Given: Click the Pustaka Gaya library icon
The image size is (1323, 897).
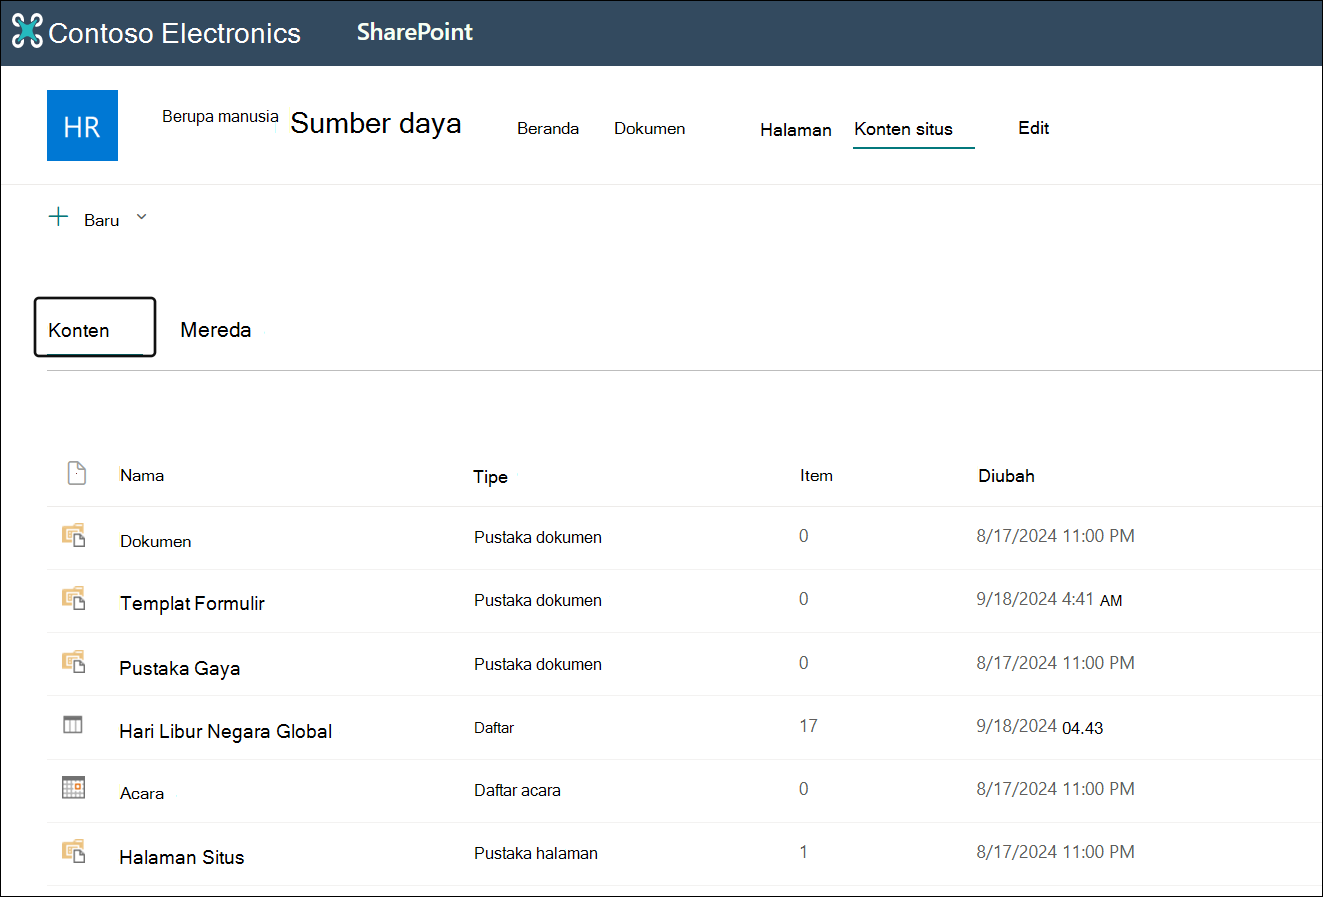Looking at the screenshot, I should pos(74,662).
